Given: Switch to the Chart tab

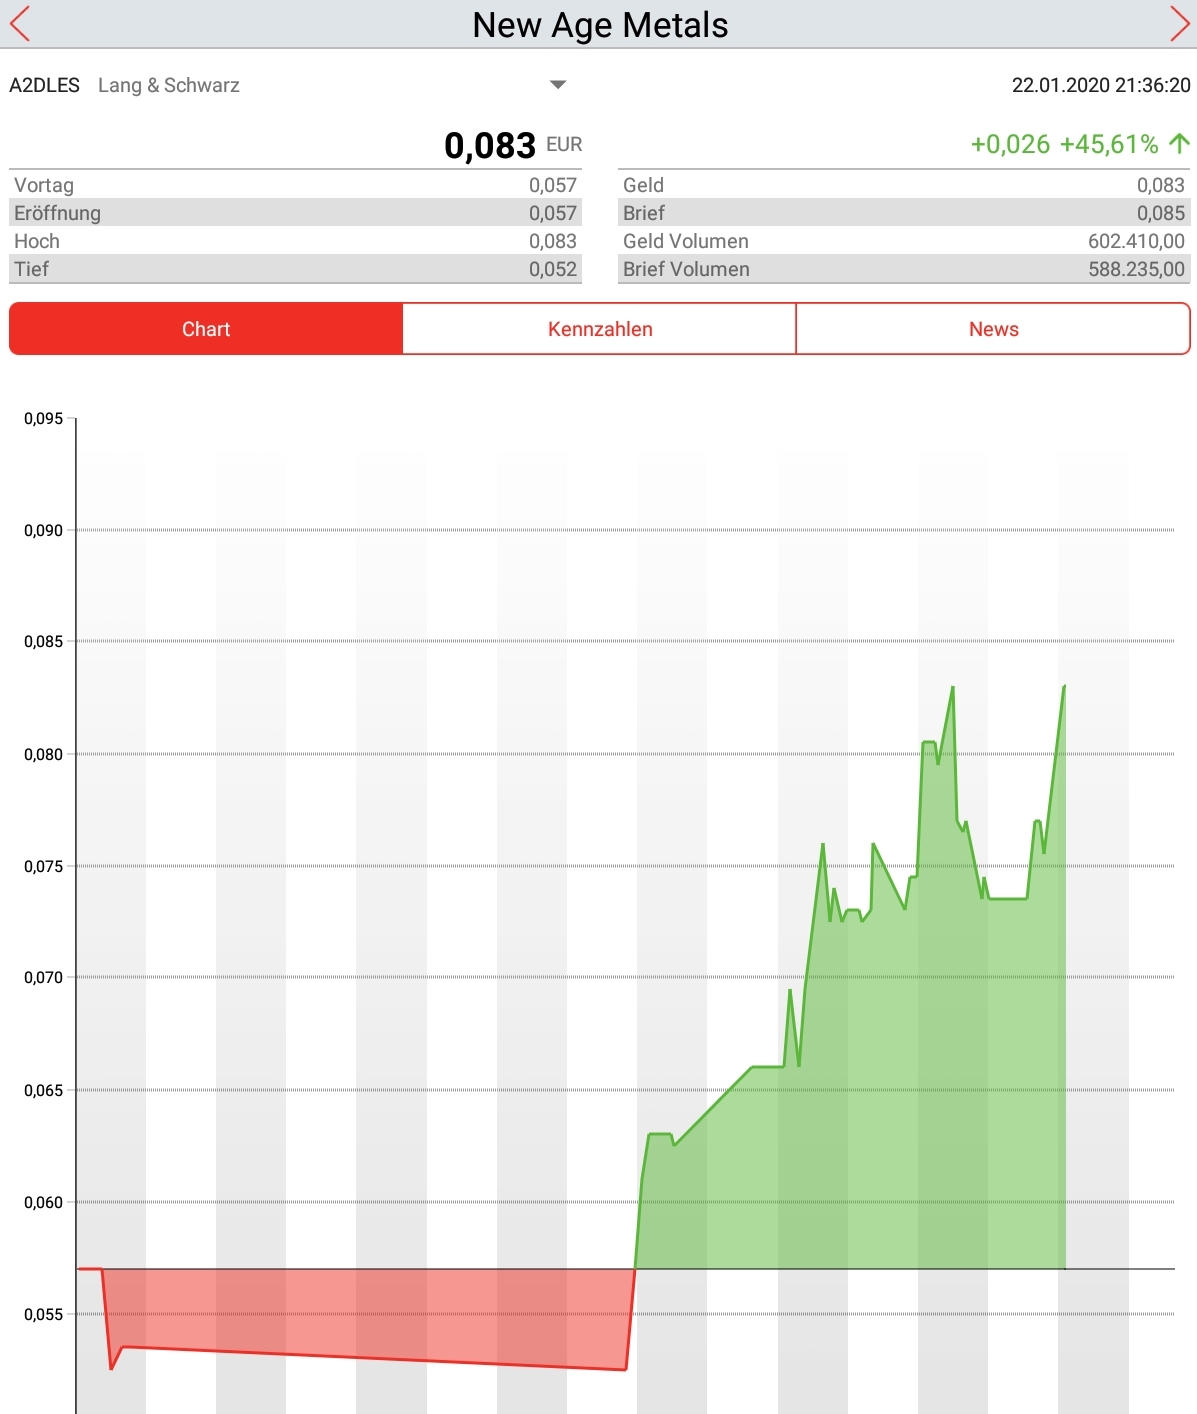Looking at the screenshot, I should click(x=206, y=329).
